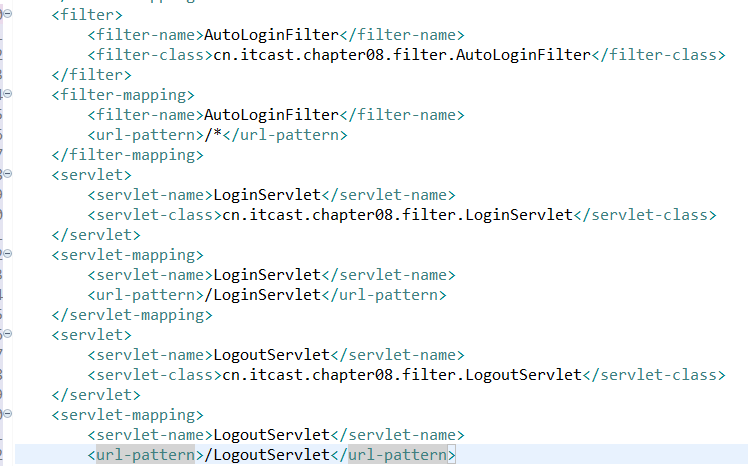Click the highlighted opening url-pattern tag on last line
The width and height of the screenshot is (748, 466).
145,455
